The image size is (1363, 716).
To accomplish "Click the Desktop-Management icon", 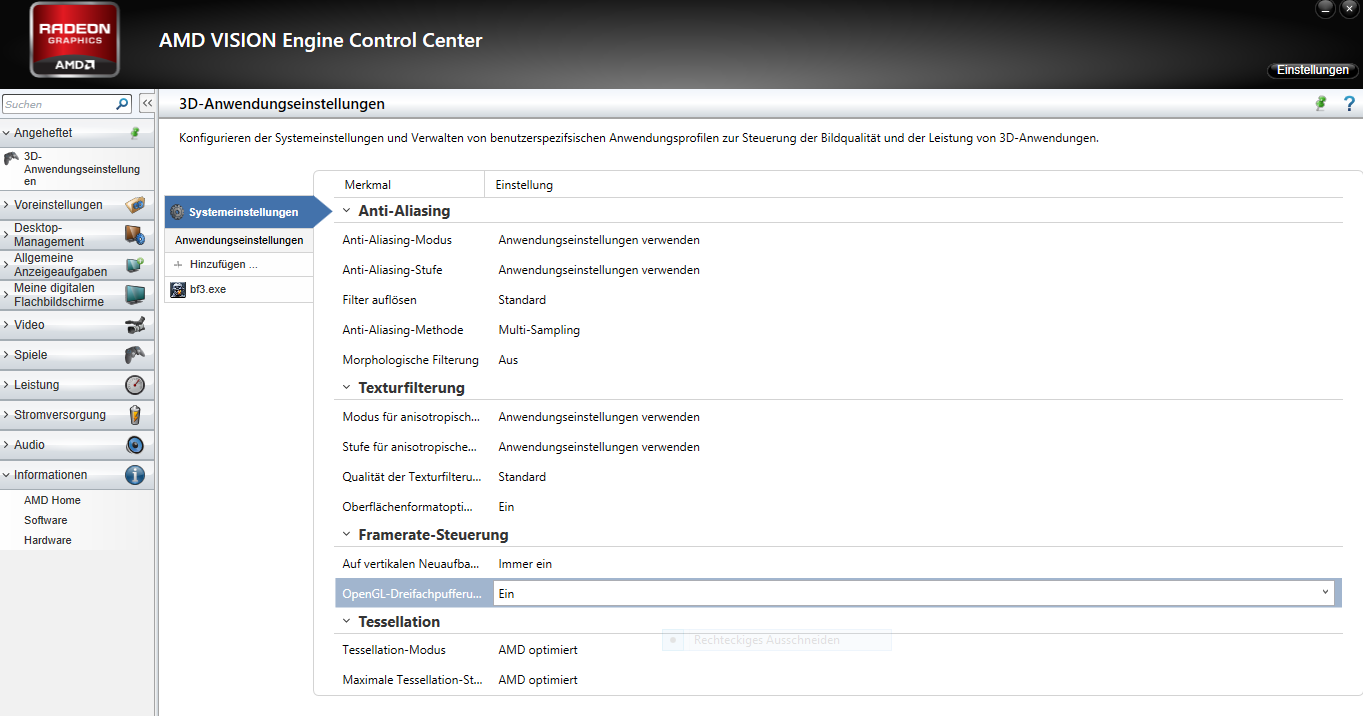I will 135,235.
